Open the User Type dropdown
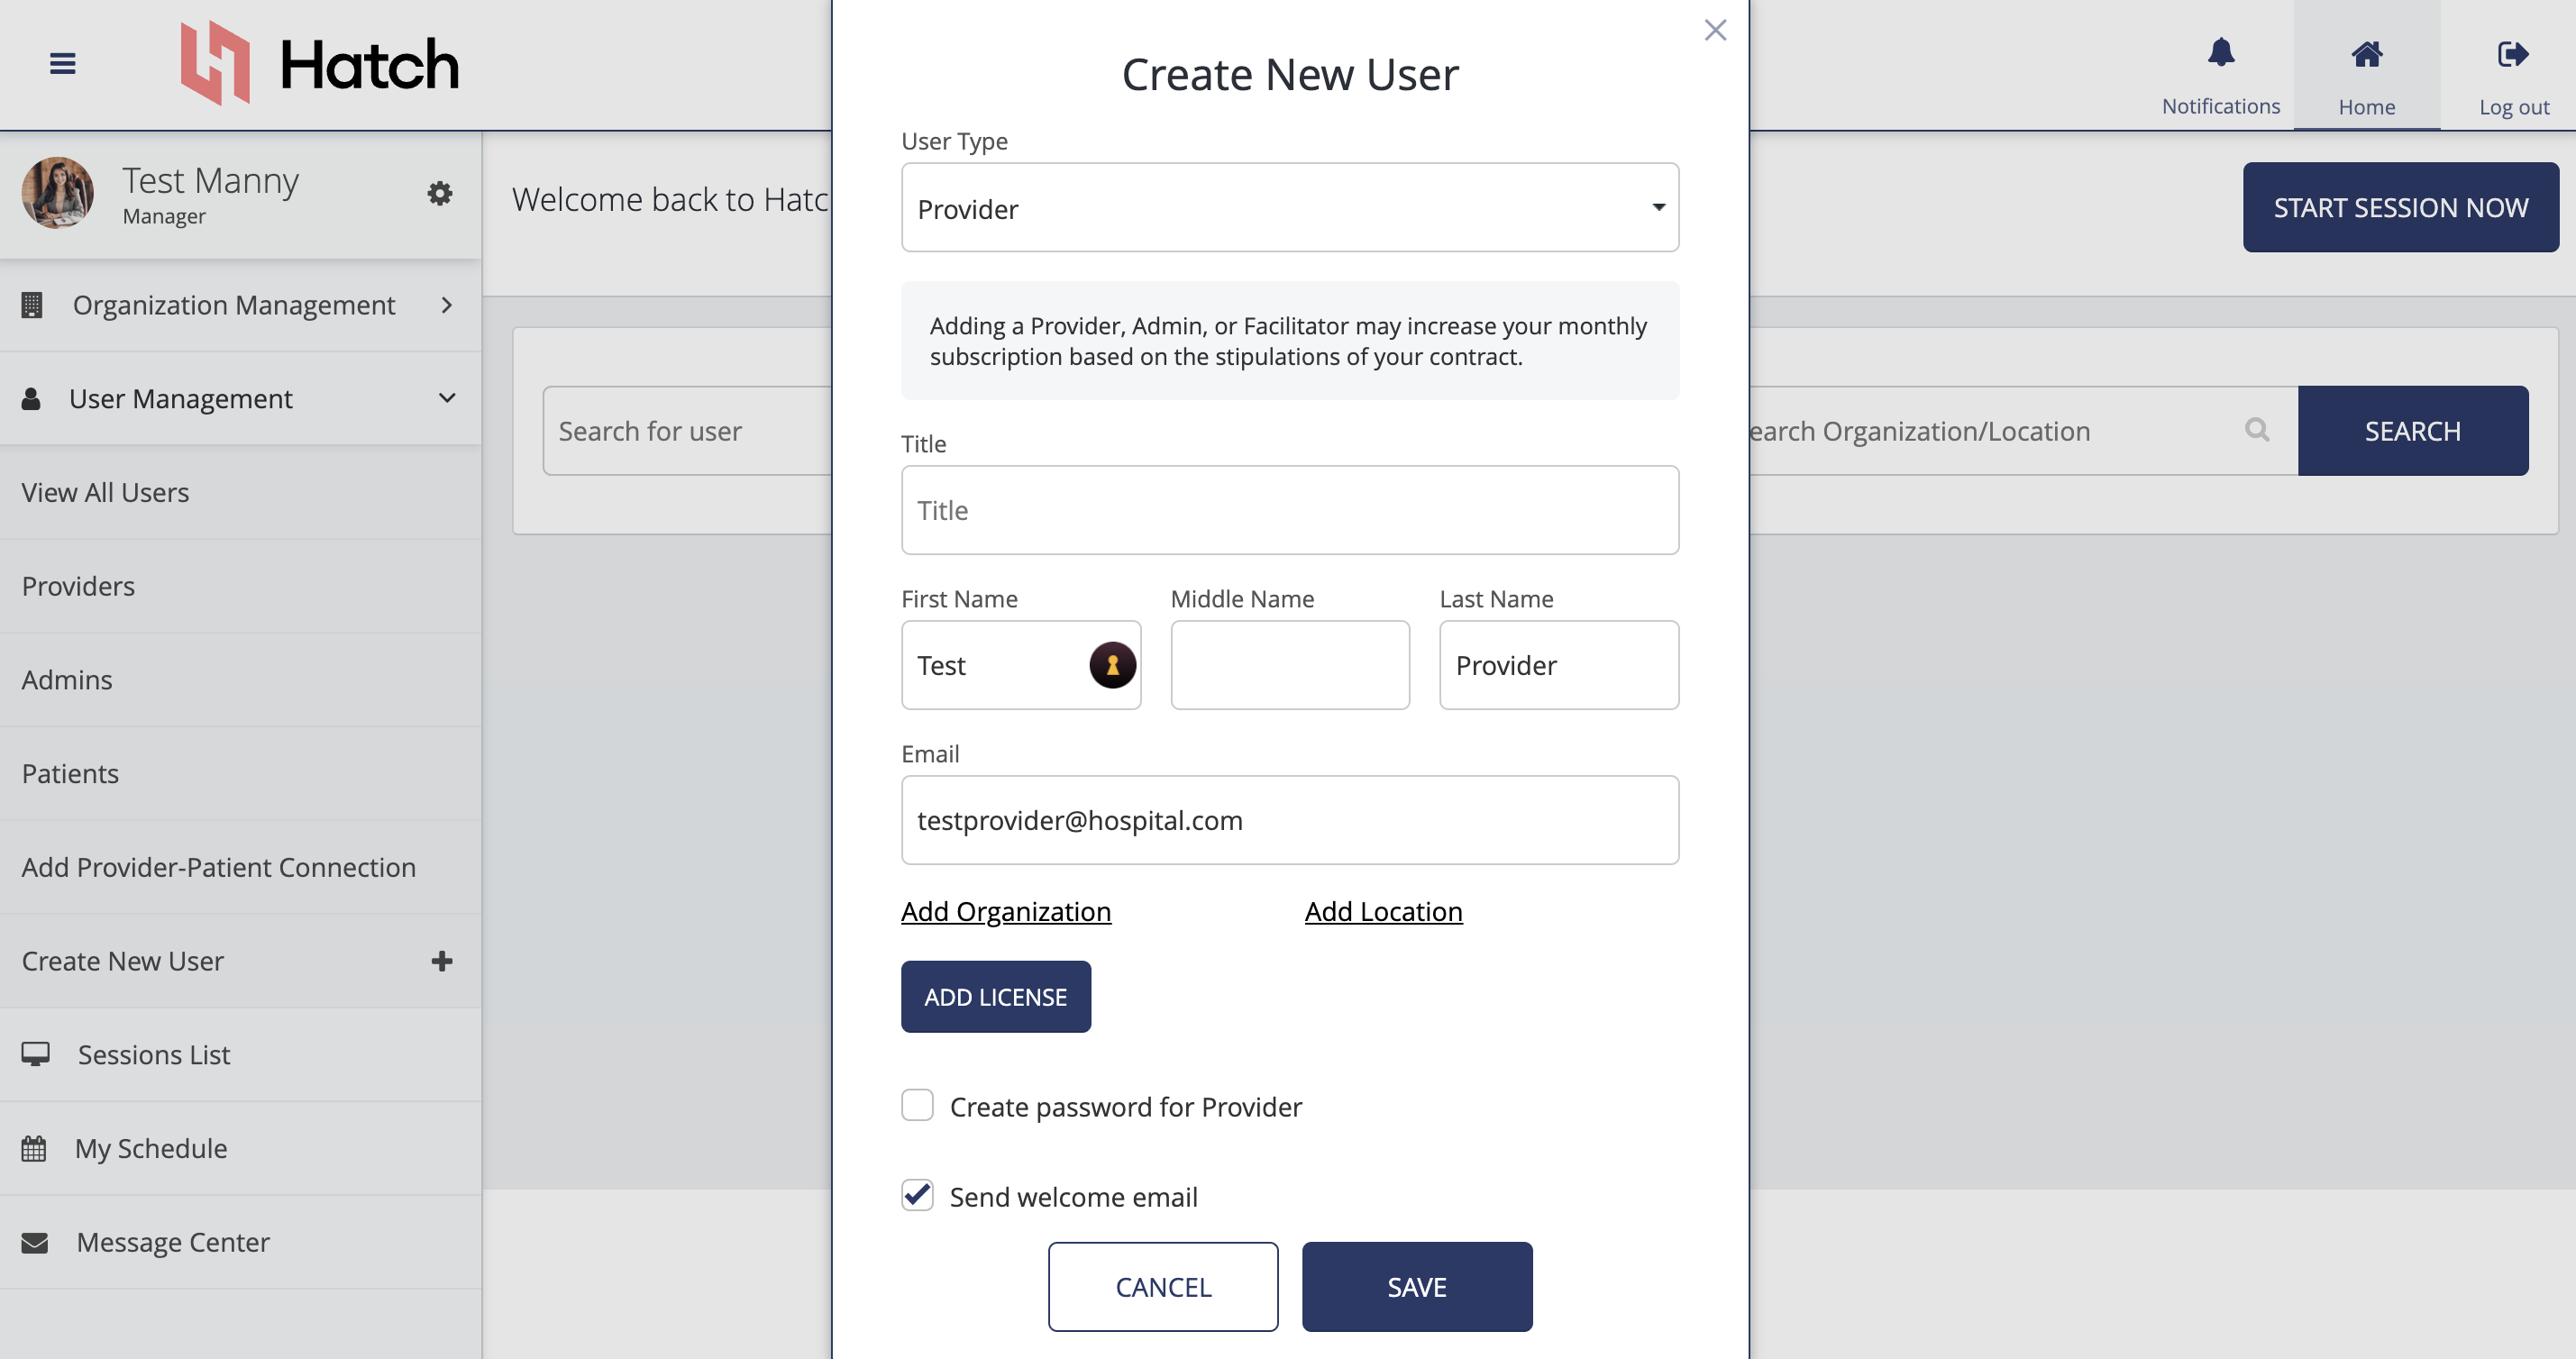 pyautogui.click(x=1289, y=208)
